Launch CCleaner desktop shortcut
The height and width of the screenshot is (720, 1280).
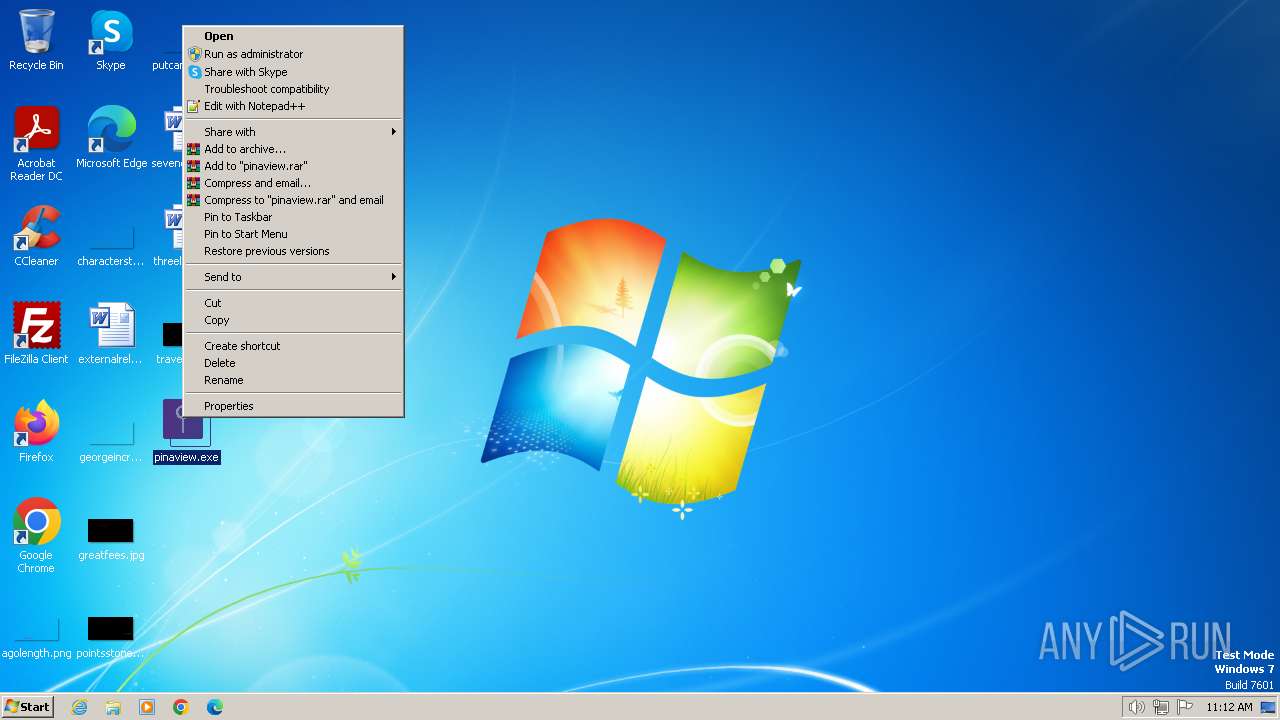point(36,236)
